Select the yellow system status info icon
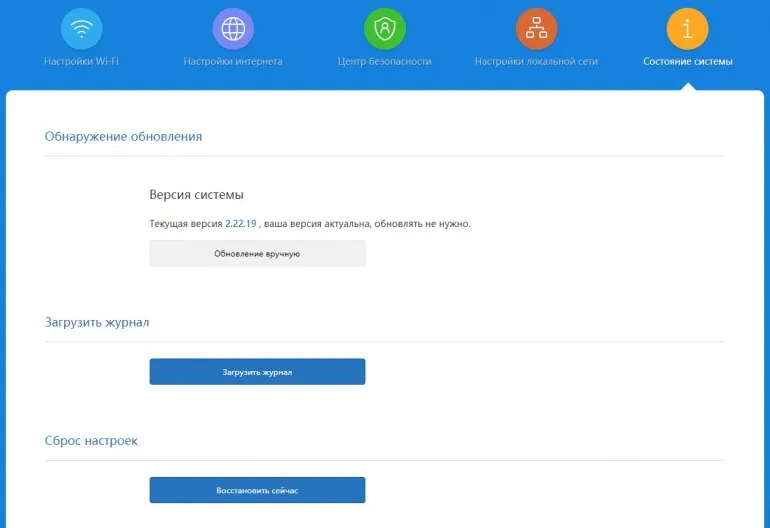The width and height of the screenshot is (770, 528). coord(687,28)
